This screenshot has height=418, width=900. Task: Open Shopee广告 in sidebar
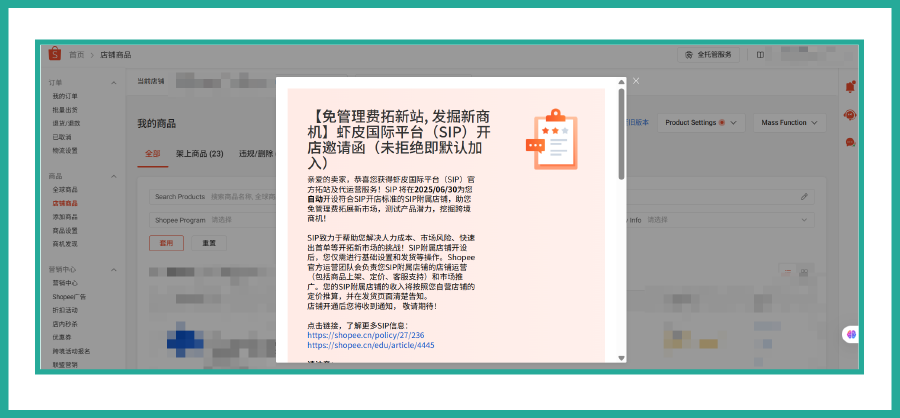[x=69, y=297]
